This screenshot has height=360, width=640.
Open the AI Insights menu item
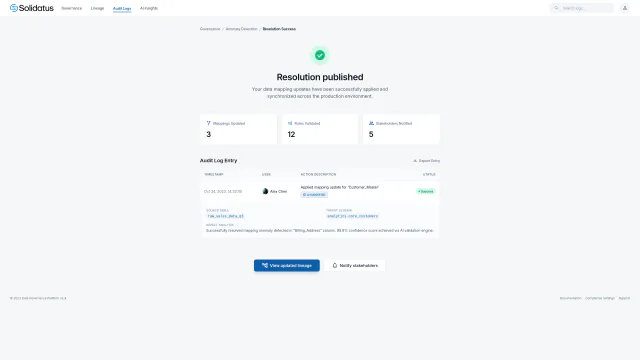click(x=149, y=8)
